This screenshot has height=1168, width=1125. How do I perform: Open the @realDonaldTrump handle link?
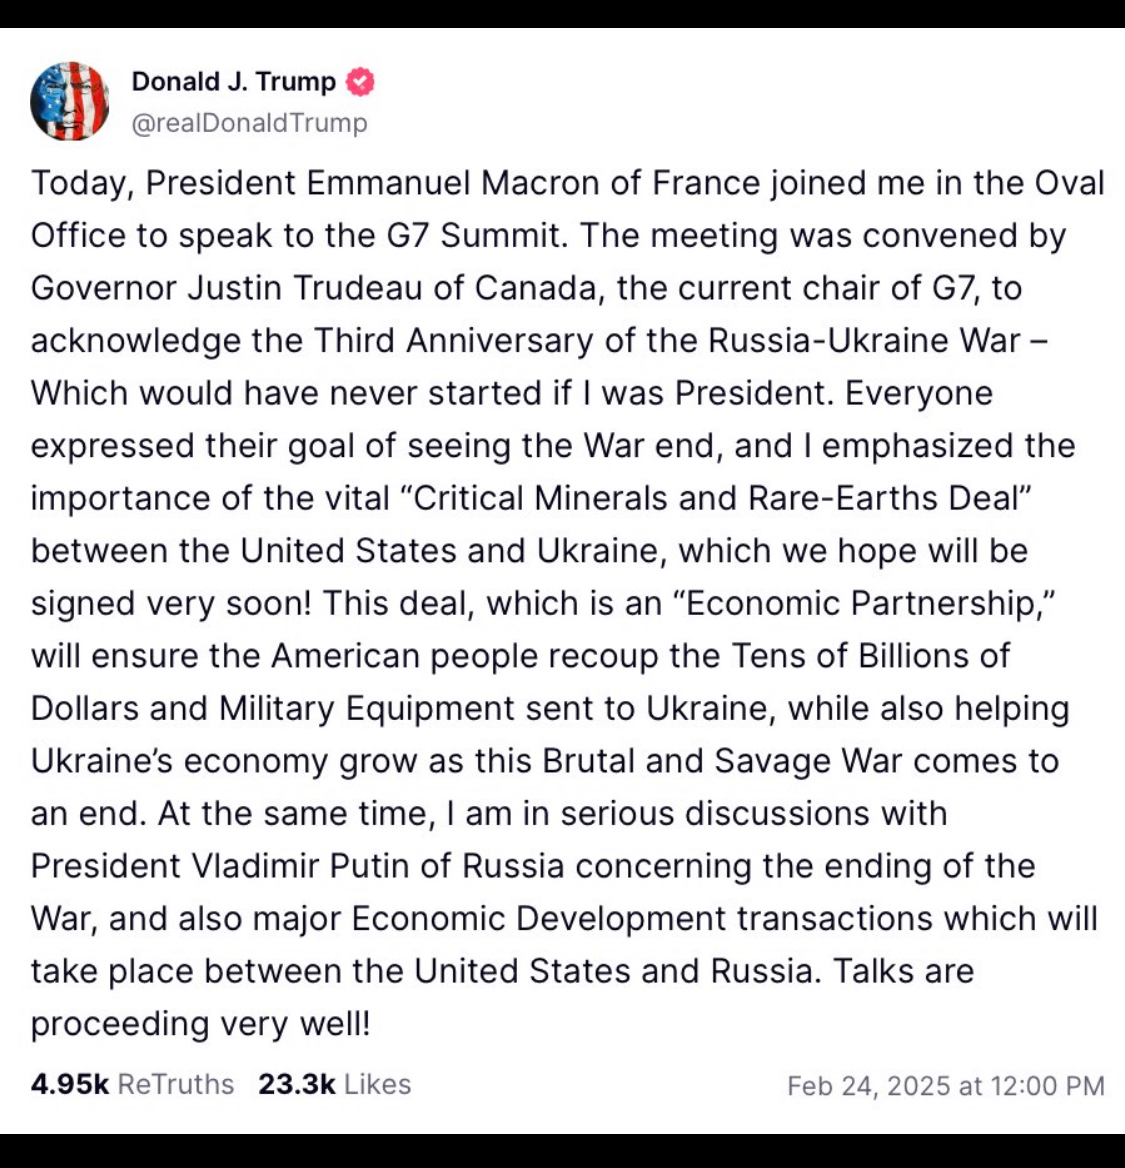[250, 123]
